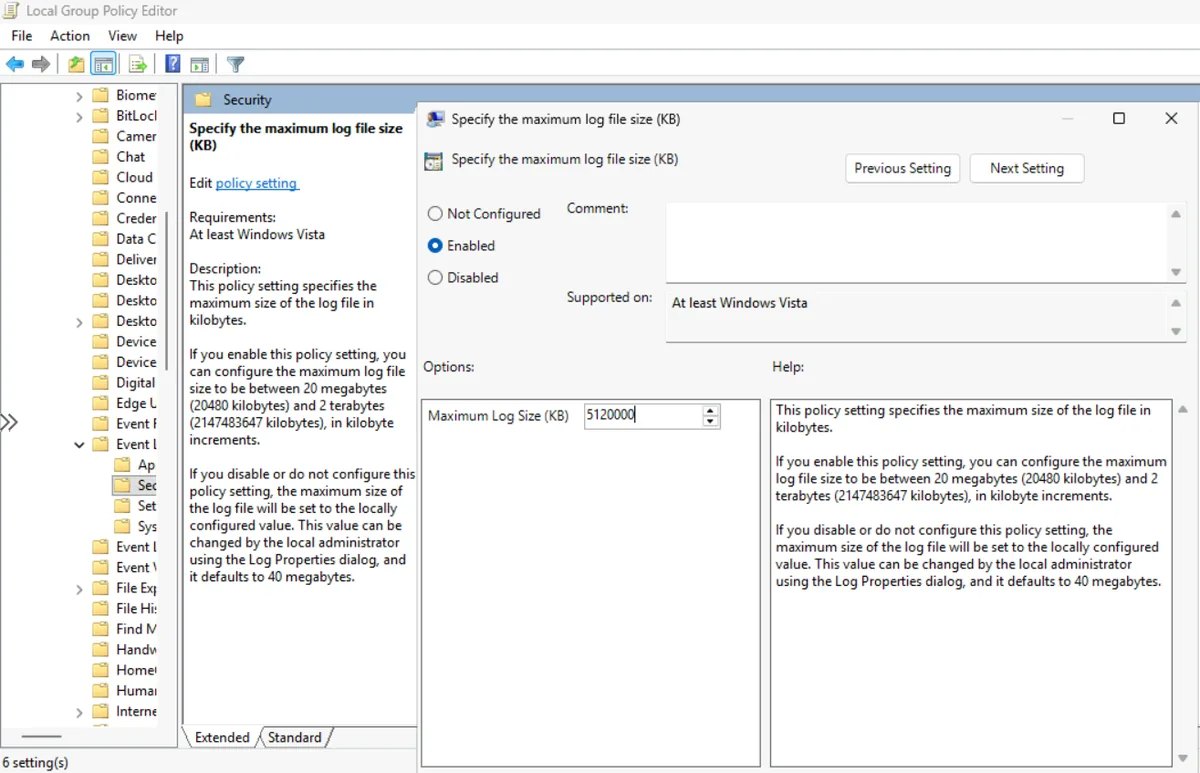Image resolution: width=1200 pixels, height=773 pixels.
Task: Click the Next Setting button
Action: coord(1027,168)
